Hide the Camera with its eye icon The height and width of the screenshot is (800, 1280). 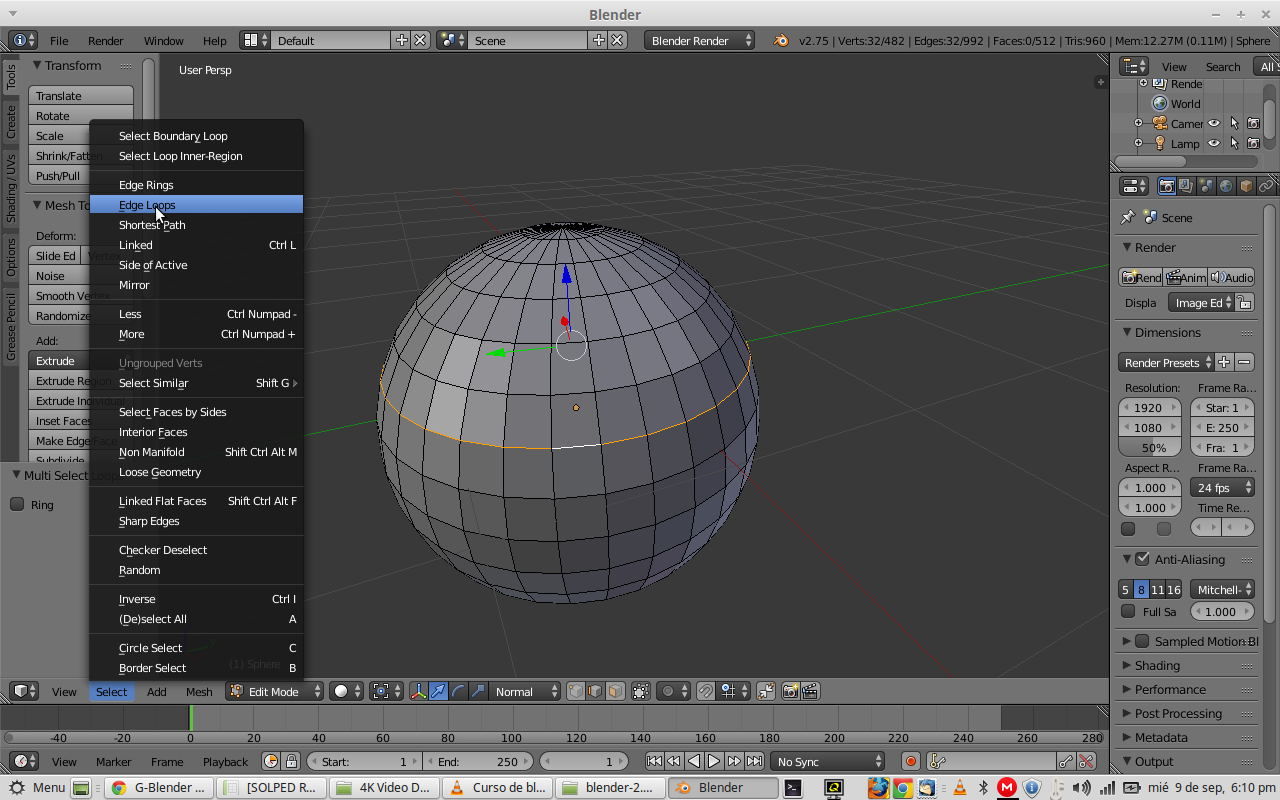pos(1214,124)
